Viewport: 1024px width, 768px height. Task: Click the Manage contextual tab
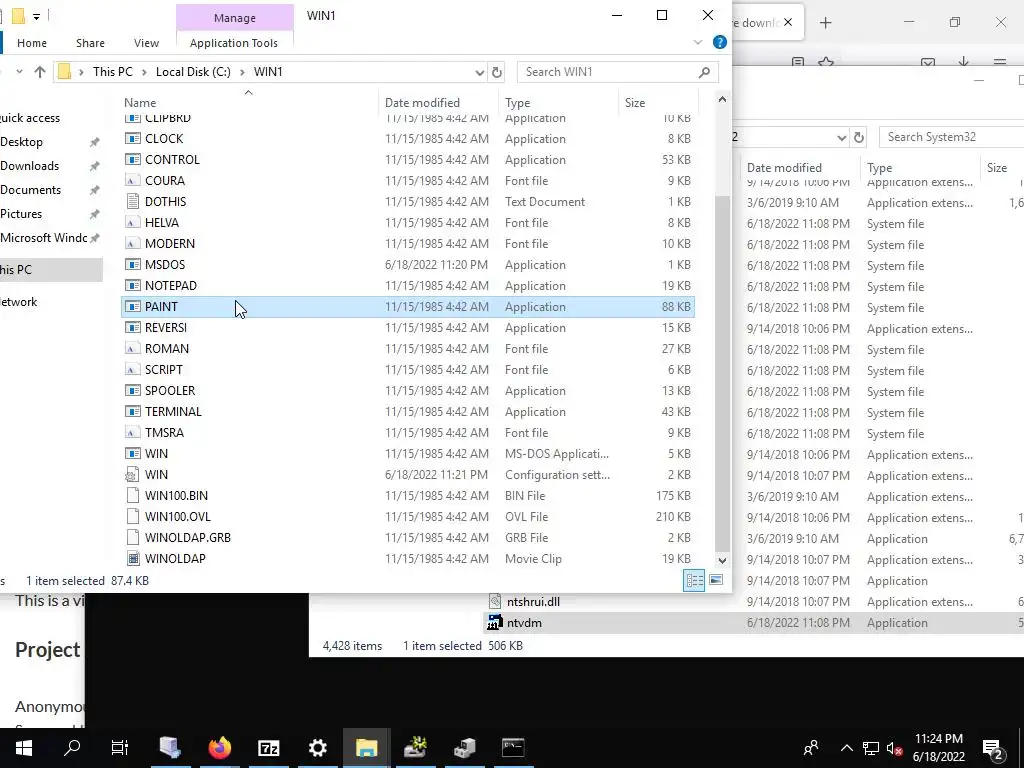pyautogui.click(x=234, y=18)
